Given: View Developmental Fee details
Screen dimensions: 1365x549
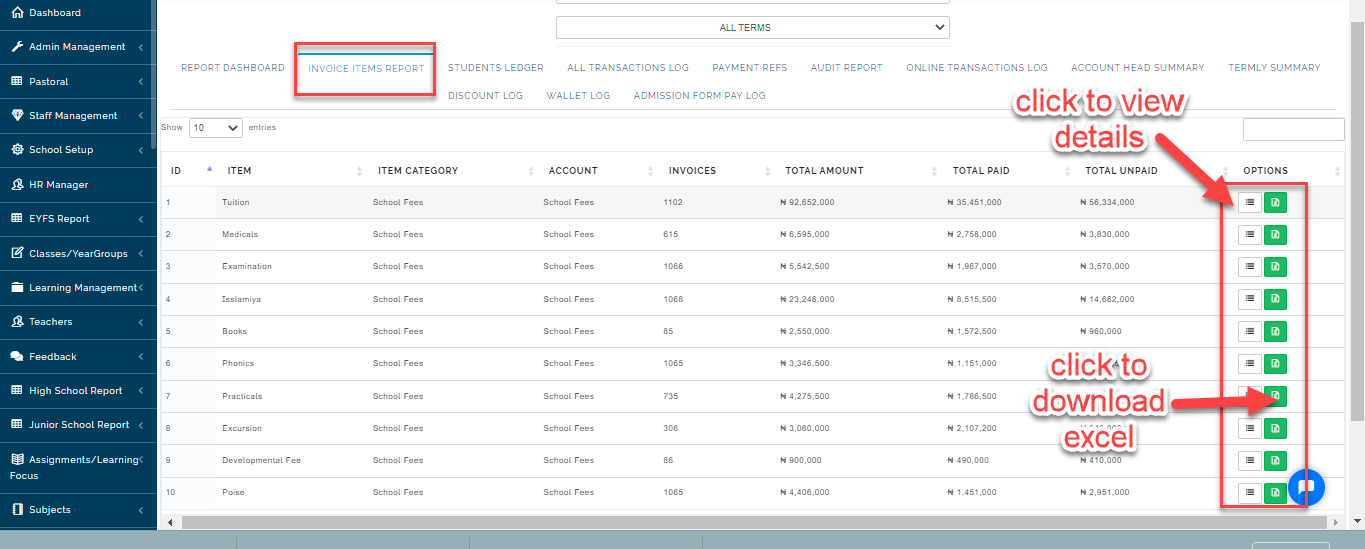Looking at the screenshot, I should pos(1249,461).
